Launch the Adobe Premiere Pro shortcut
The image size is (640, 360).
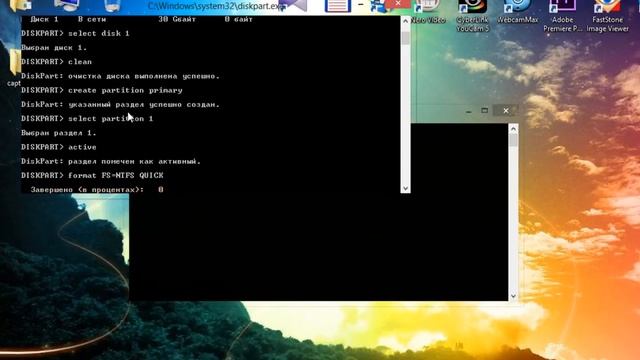point(562,16)
